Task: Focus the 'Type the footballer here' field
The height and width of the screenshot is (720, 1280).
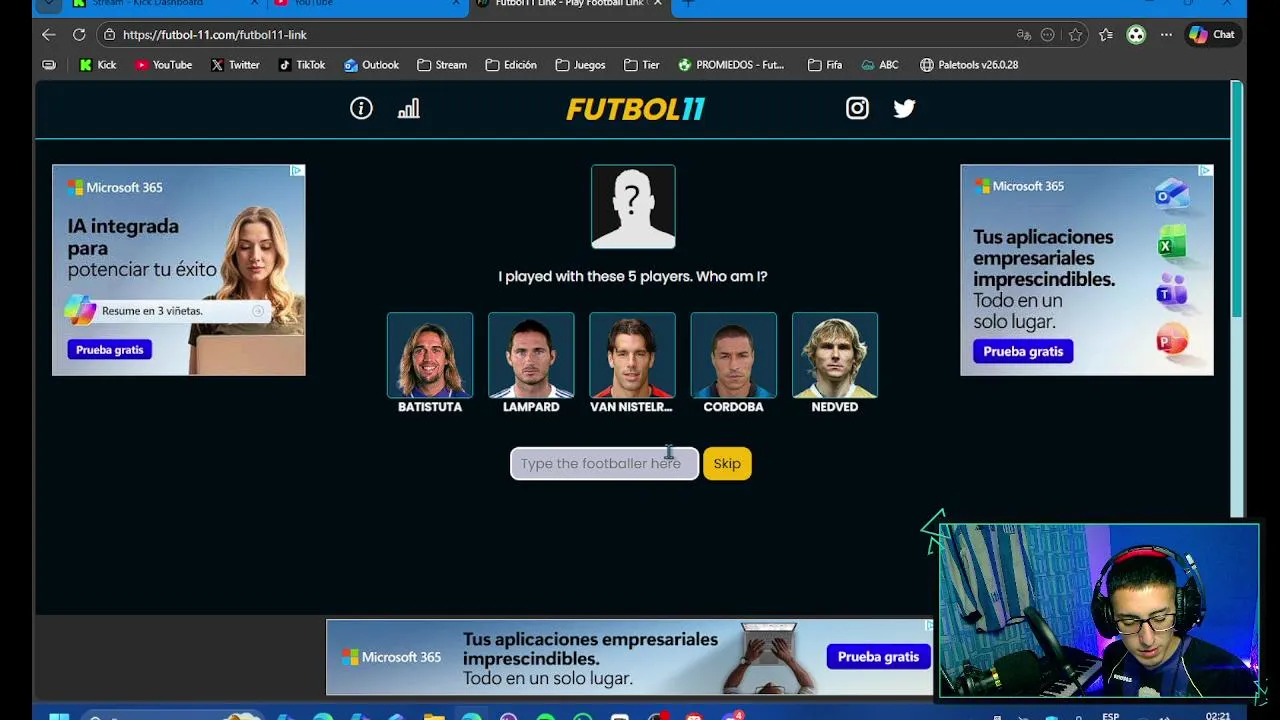Action: 604,463
